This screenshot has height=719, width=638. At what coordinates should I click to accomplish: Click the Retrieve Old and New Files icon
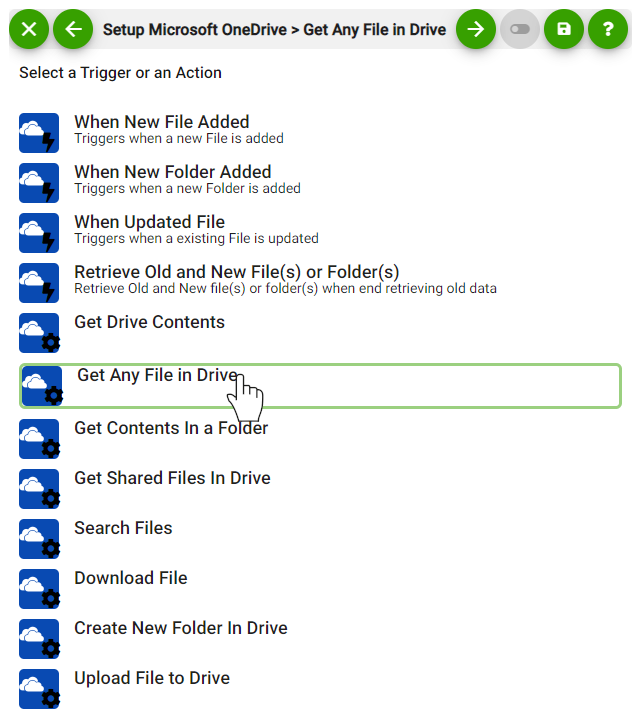click(x=39, y=283)
